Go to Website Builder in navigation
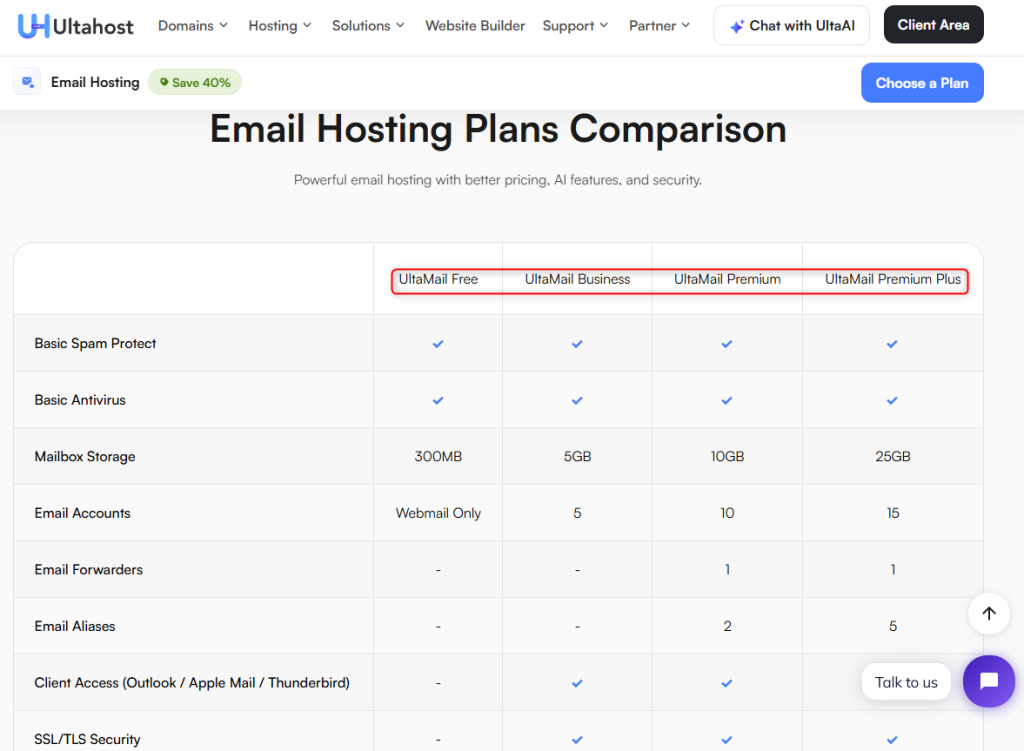Image resolution: width=1024 pixels, height=751 pixels. point(475,26)
